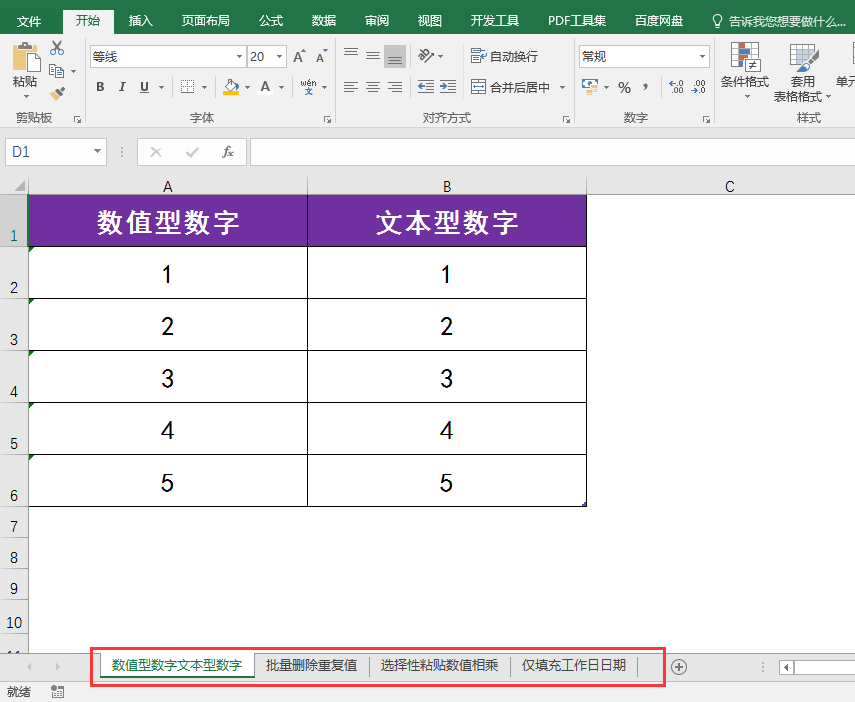Viewport: 855px width, 702px height.
Task: Click the wén phonetic guide icon
Action: 309,87
